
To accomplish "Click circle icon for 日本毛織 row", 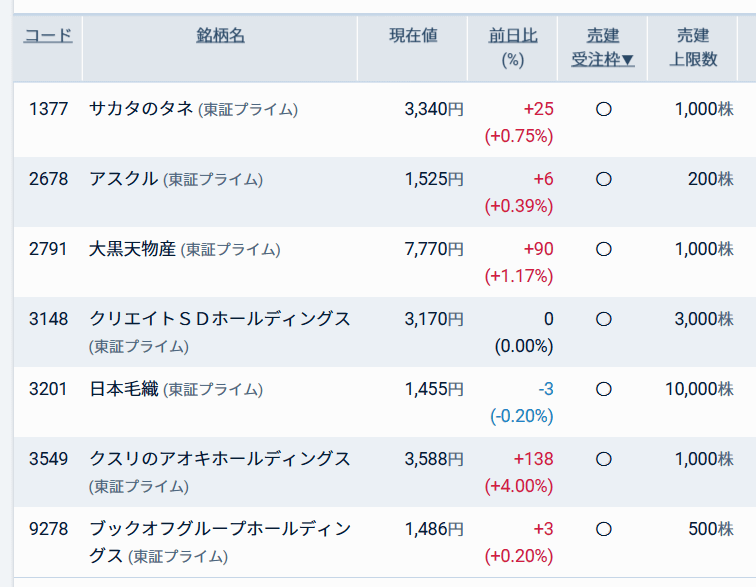I will pyautogui.click(x=604, y=389).
